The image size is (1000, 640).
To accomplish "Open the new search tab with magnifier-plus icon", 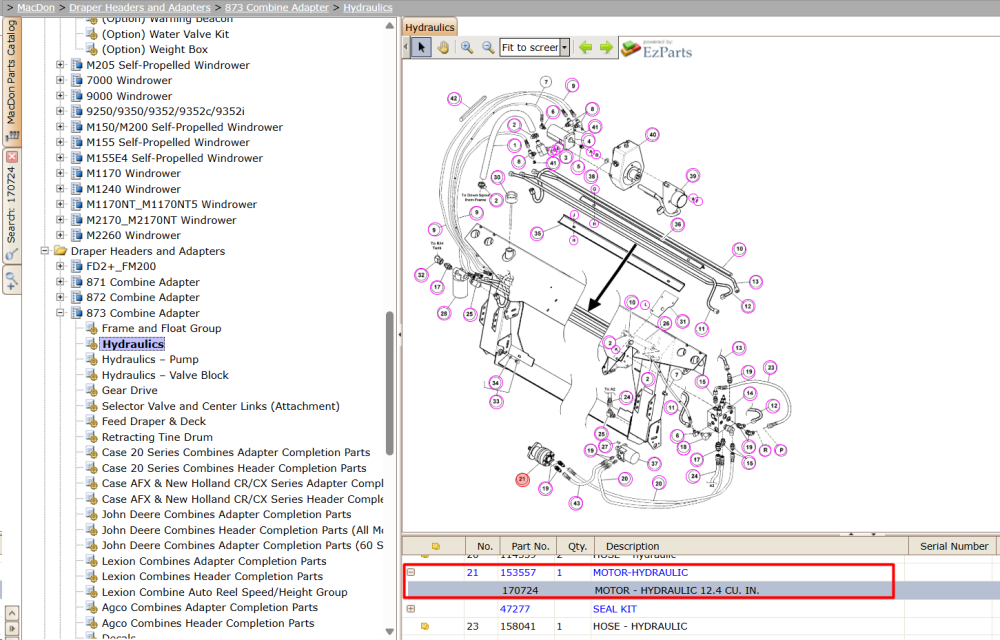I will click(11, 281).
